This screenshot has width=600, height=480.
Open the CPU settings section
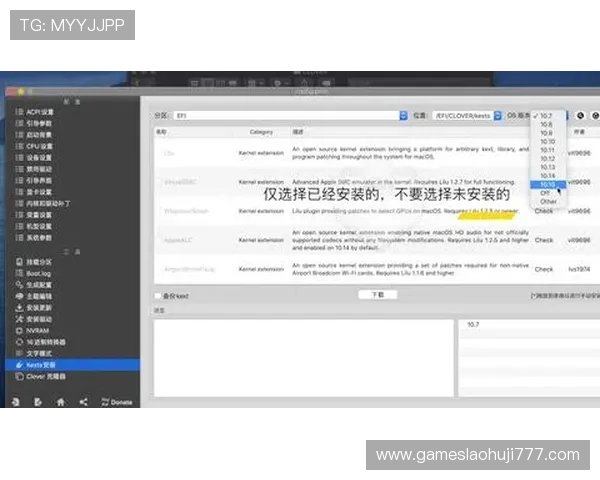(34, 146)
